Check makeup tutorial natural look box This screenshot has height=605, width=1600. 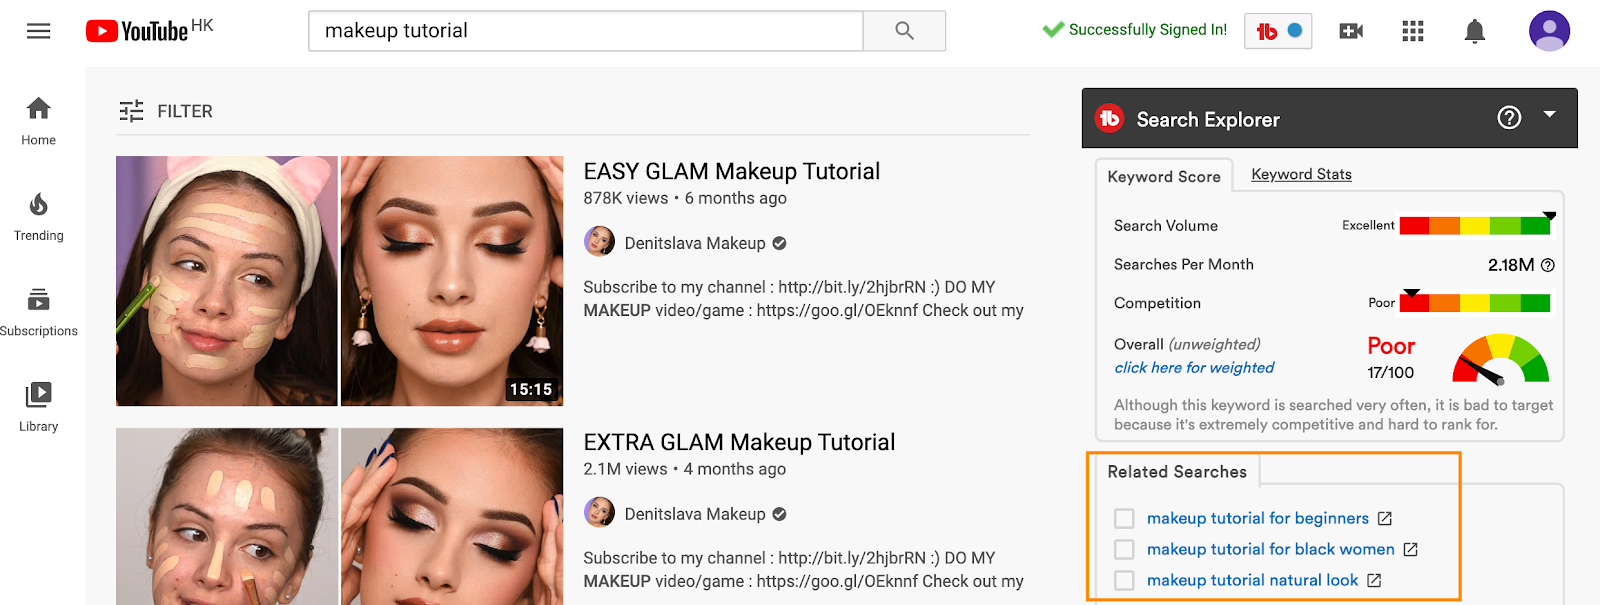click(1124, 581)
